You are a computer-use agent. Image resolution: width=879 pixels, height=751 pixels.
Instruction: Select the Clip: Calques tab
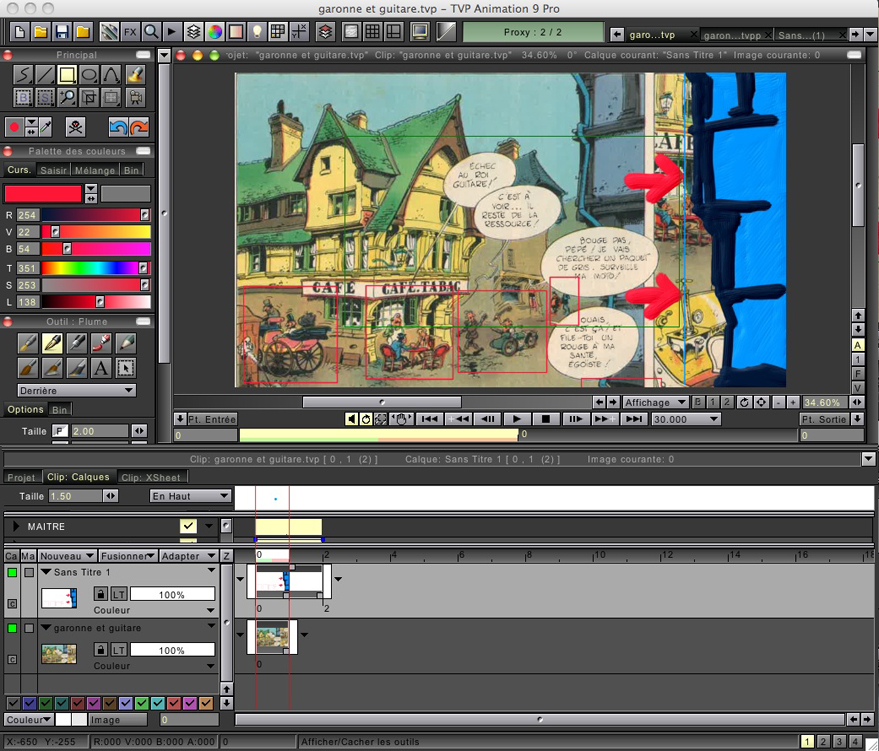click(x=78, y=477)
